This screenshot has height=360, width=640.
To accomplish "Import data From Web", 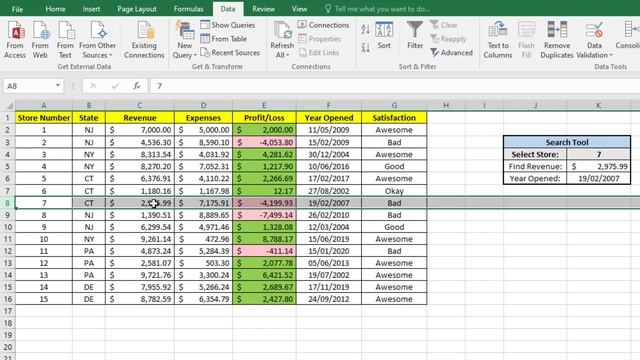I will (x=40, y=40).
